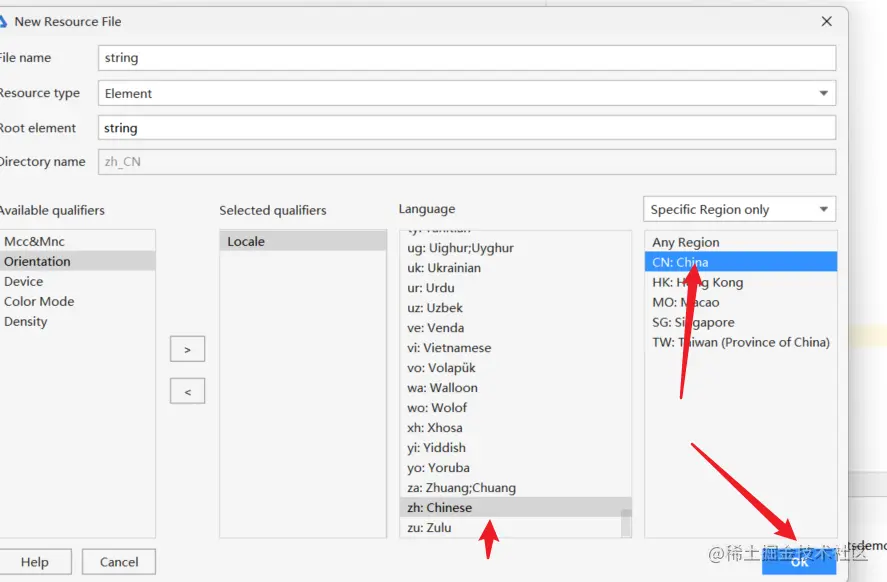Screen dimensions: 887x582
Task: Choose ur: Urdu language
Action: tap(515, 288)
